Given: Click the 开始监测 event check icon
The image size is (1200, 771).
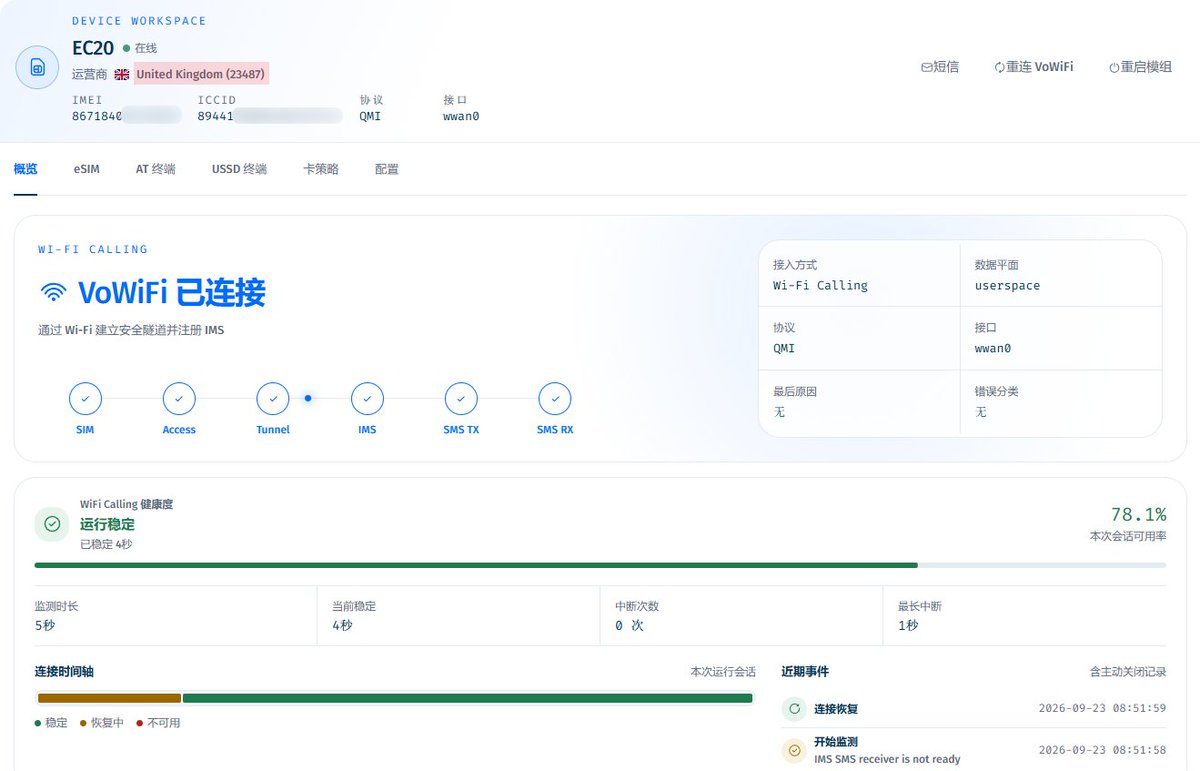Looking at the screenshot, I should click(794, 750).
